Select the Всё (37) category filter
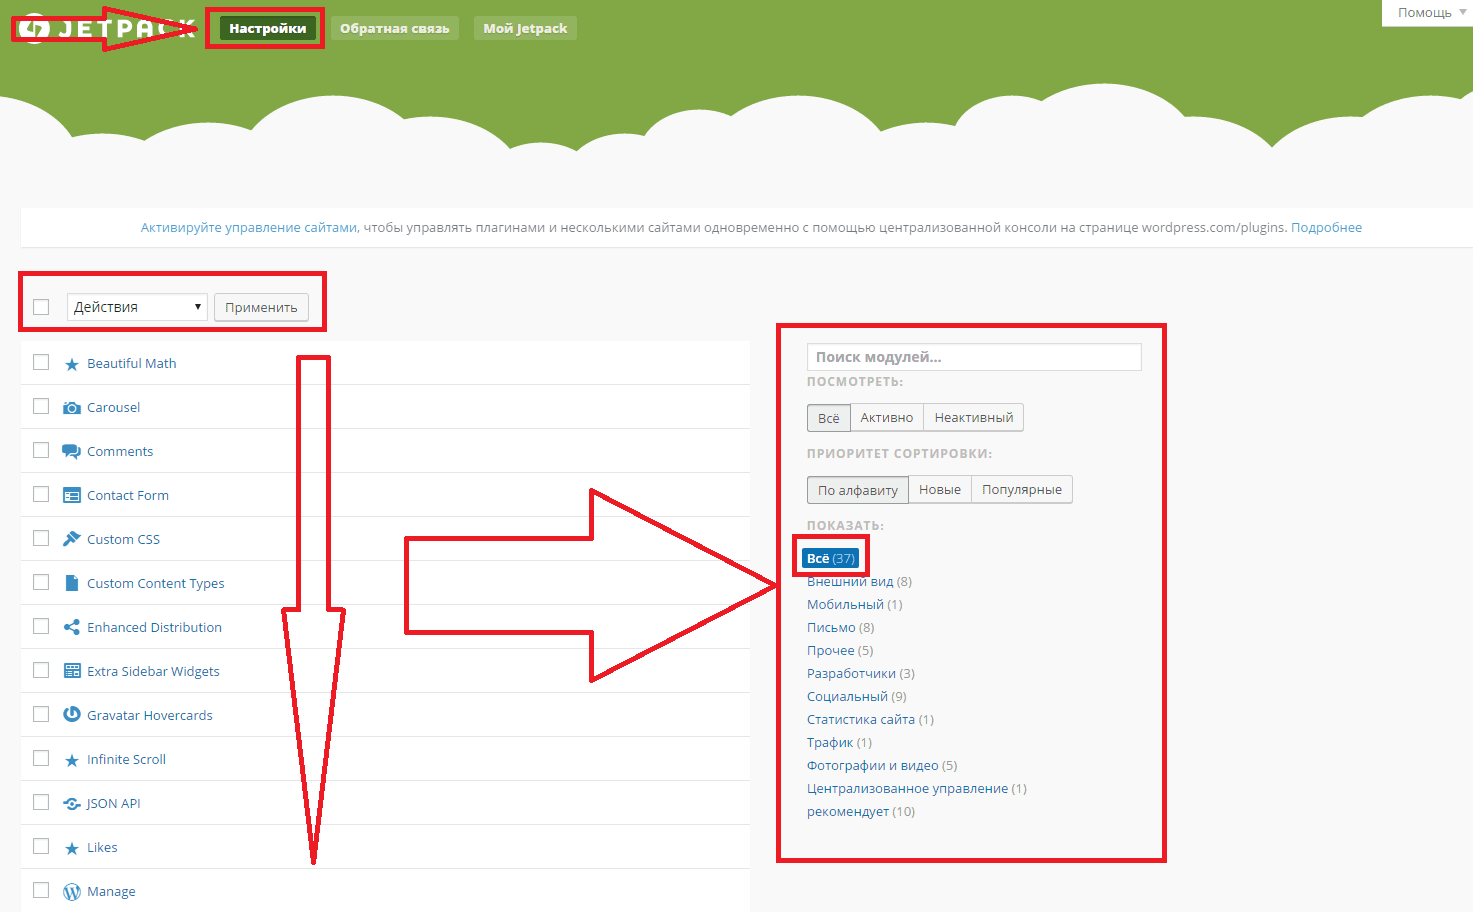Viewport: 1473px width, 912px height. (831, 558)
